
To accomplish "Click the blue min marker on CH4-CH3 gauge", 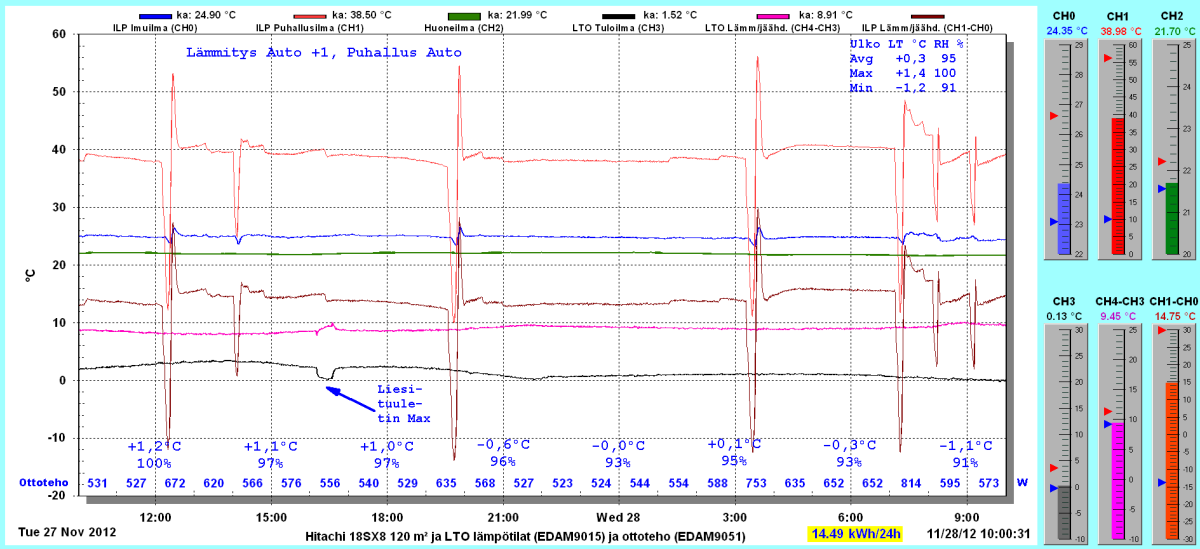I will coord(1107,424).
